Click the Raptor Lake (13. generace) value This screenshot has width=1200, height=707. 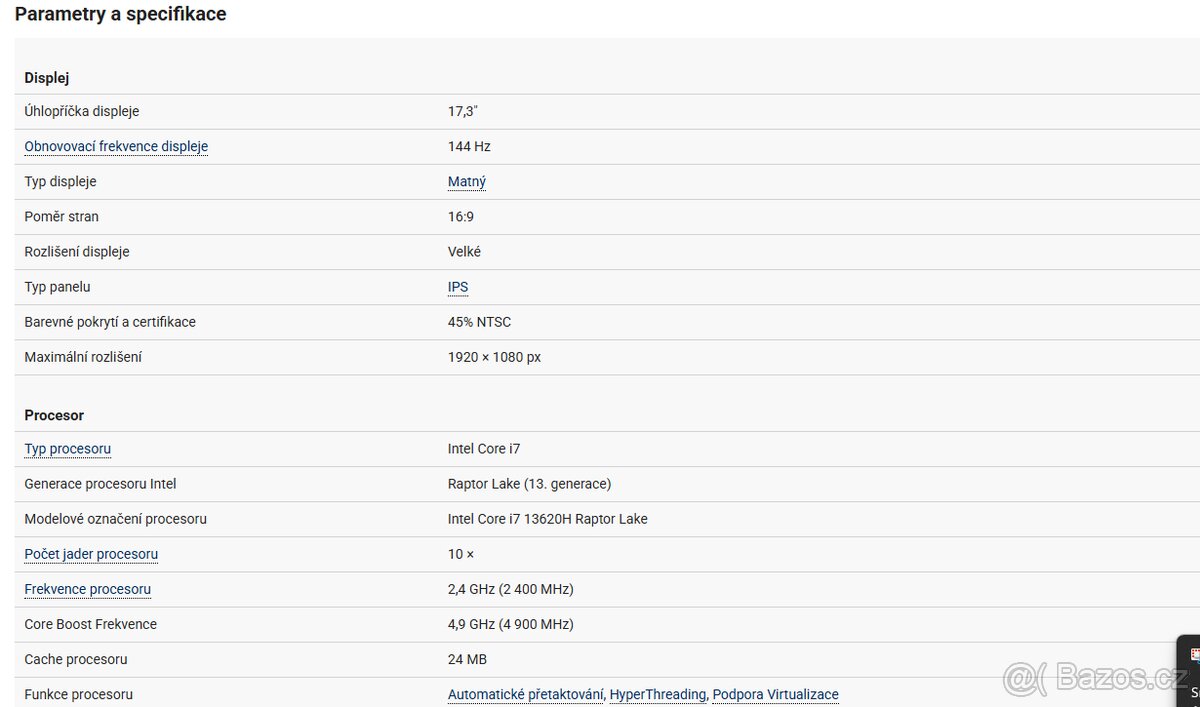pyautogui.click(x=530, y=484)
